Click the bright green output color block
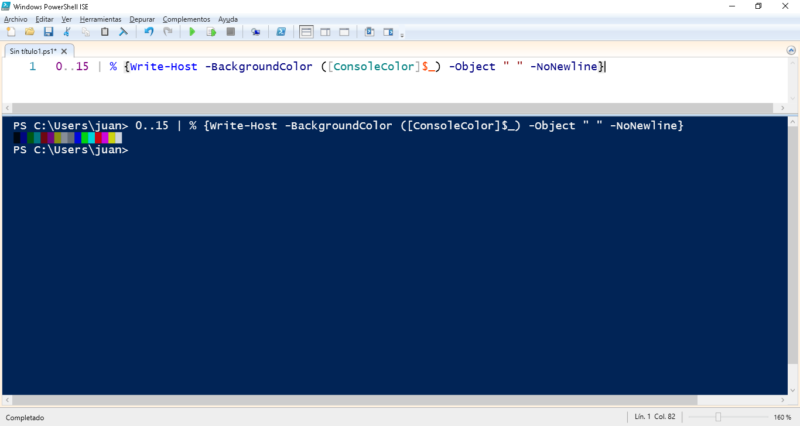The image size is (800, 426). point(85,138)
